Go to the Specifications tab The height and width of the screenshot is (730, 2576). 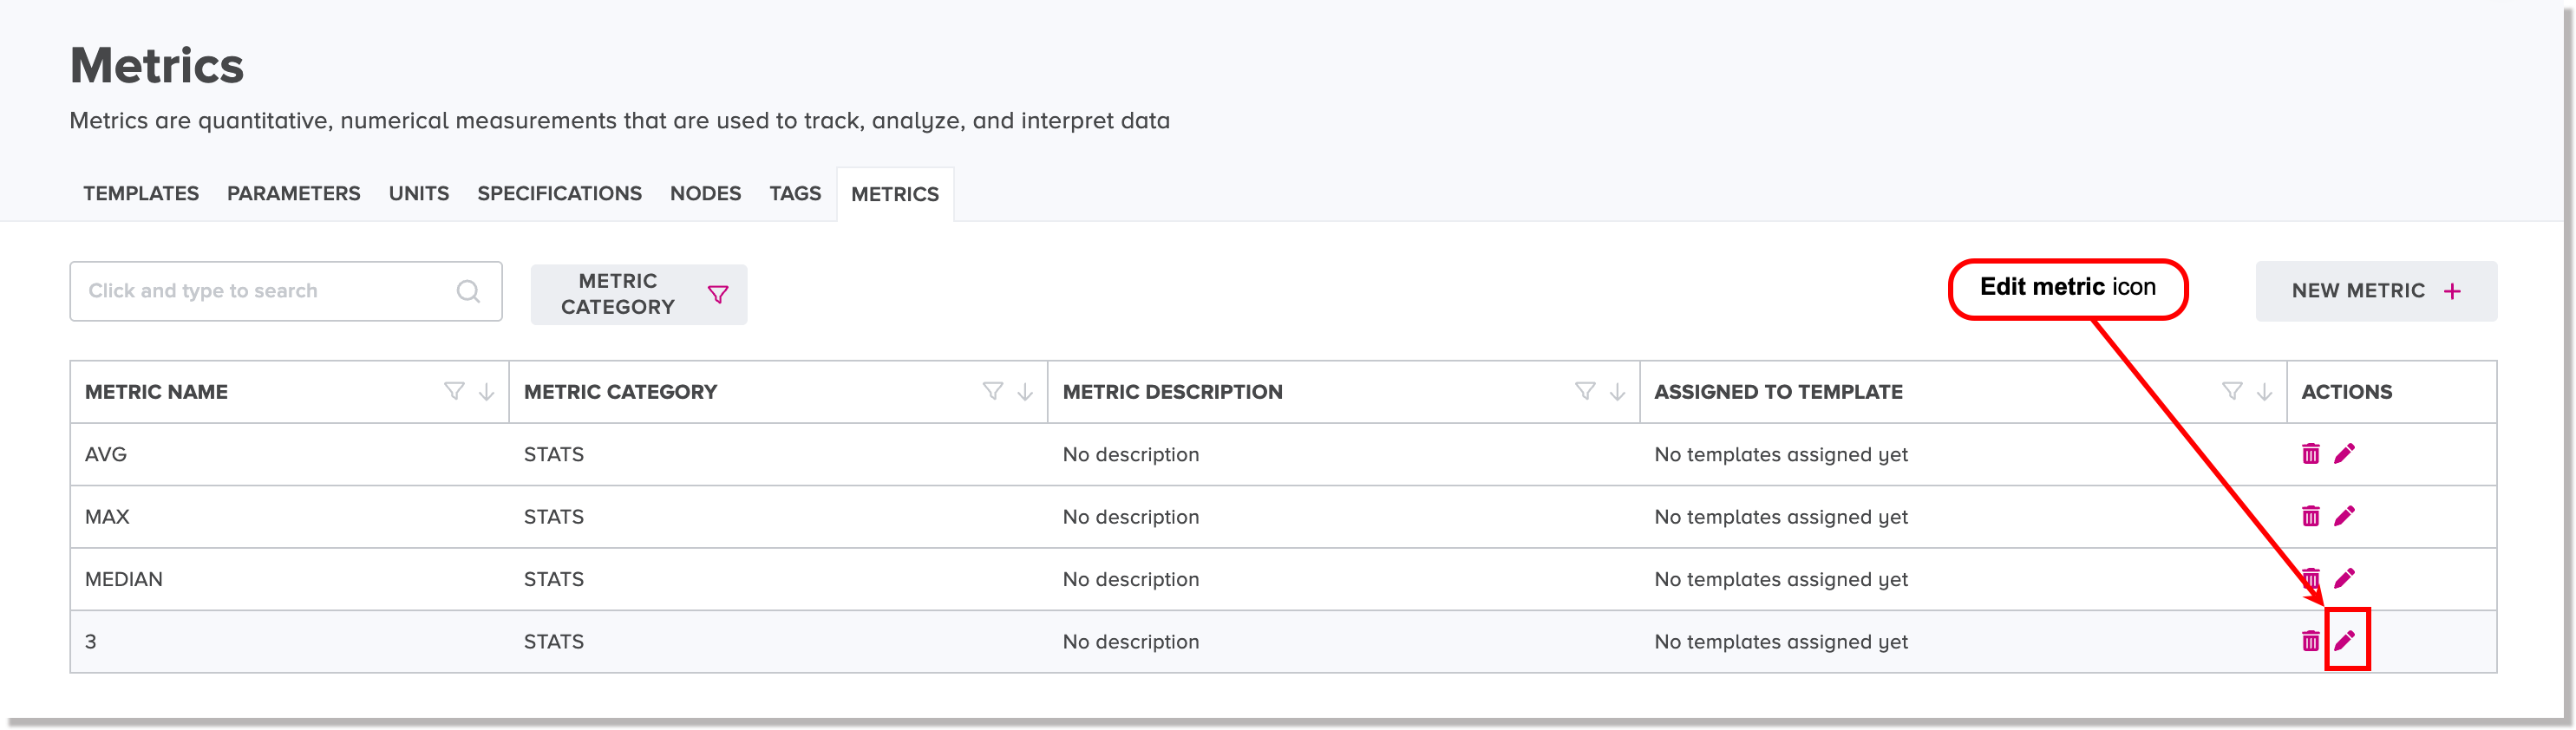point(559,194)
